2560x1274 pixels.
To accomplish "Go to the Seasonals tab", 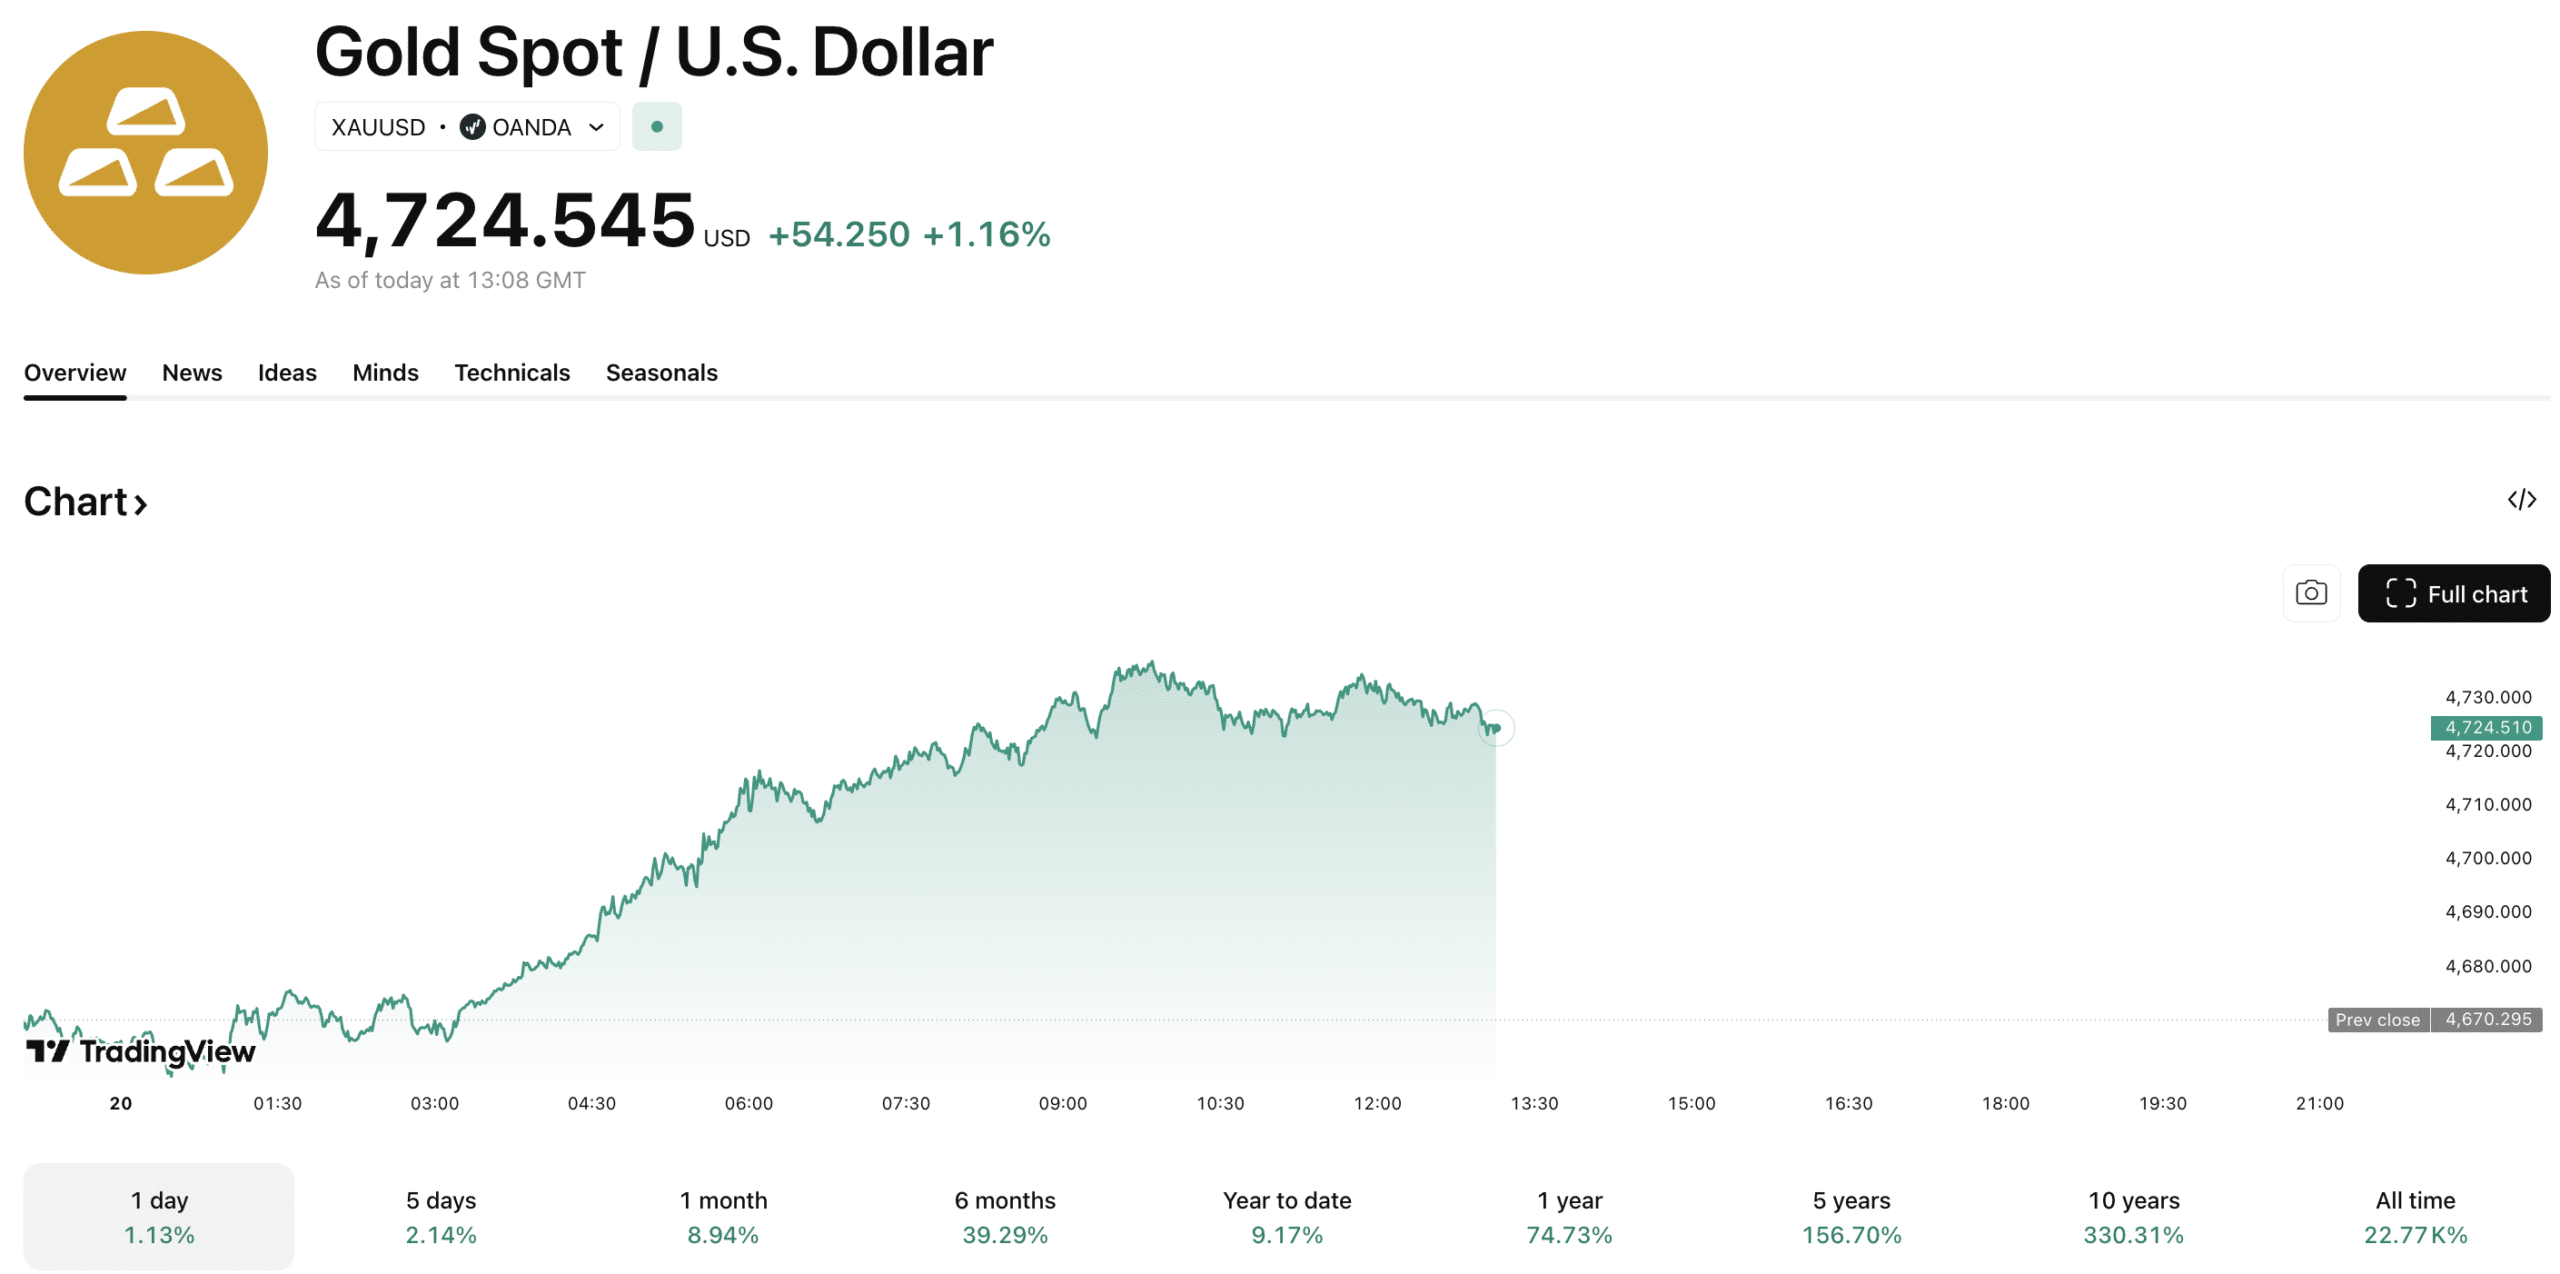I will coord(661,373).
